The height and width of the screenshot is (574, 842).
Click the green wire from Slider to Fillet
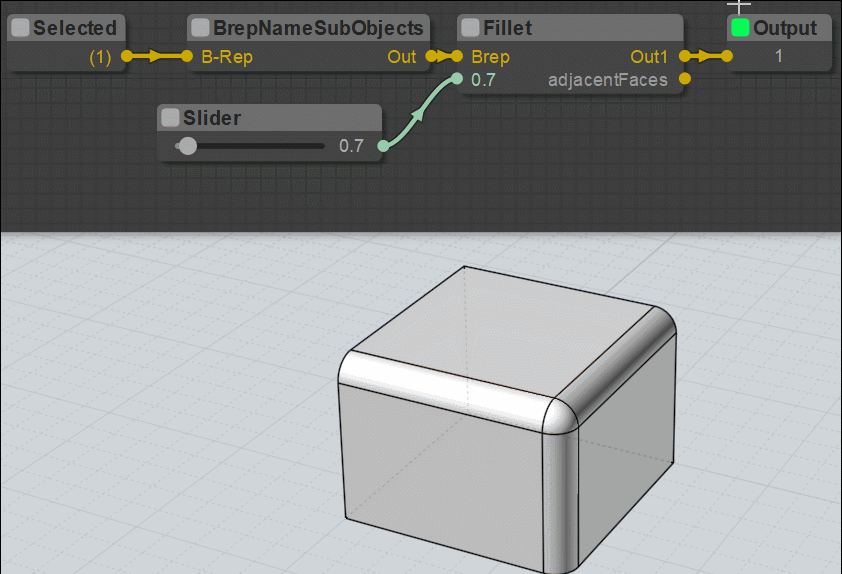click(420, 113)
